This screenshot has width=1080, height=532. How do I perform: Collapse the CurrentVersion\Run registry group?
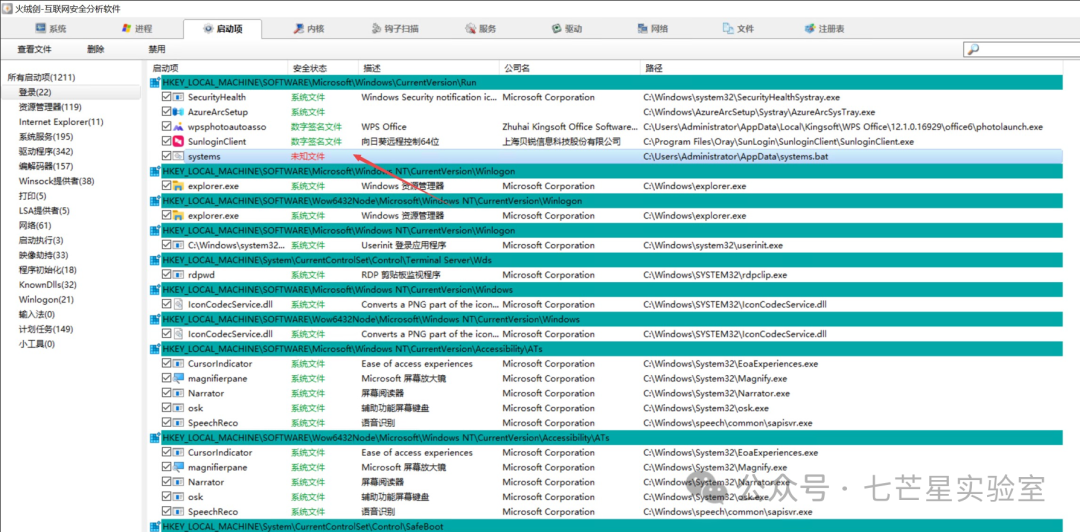155,83
